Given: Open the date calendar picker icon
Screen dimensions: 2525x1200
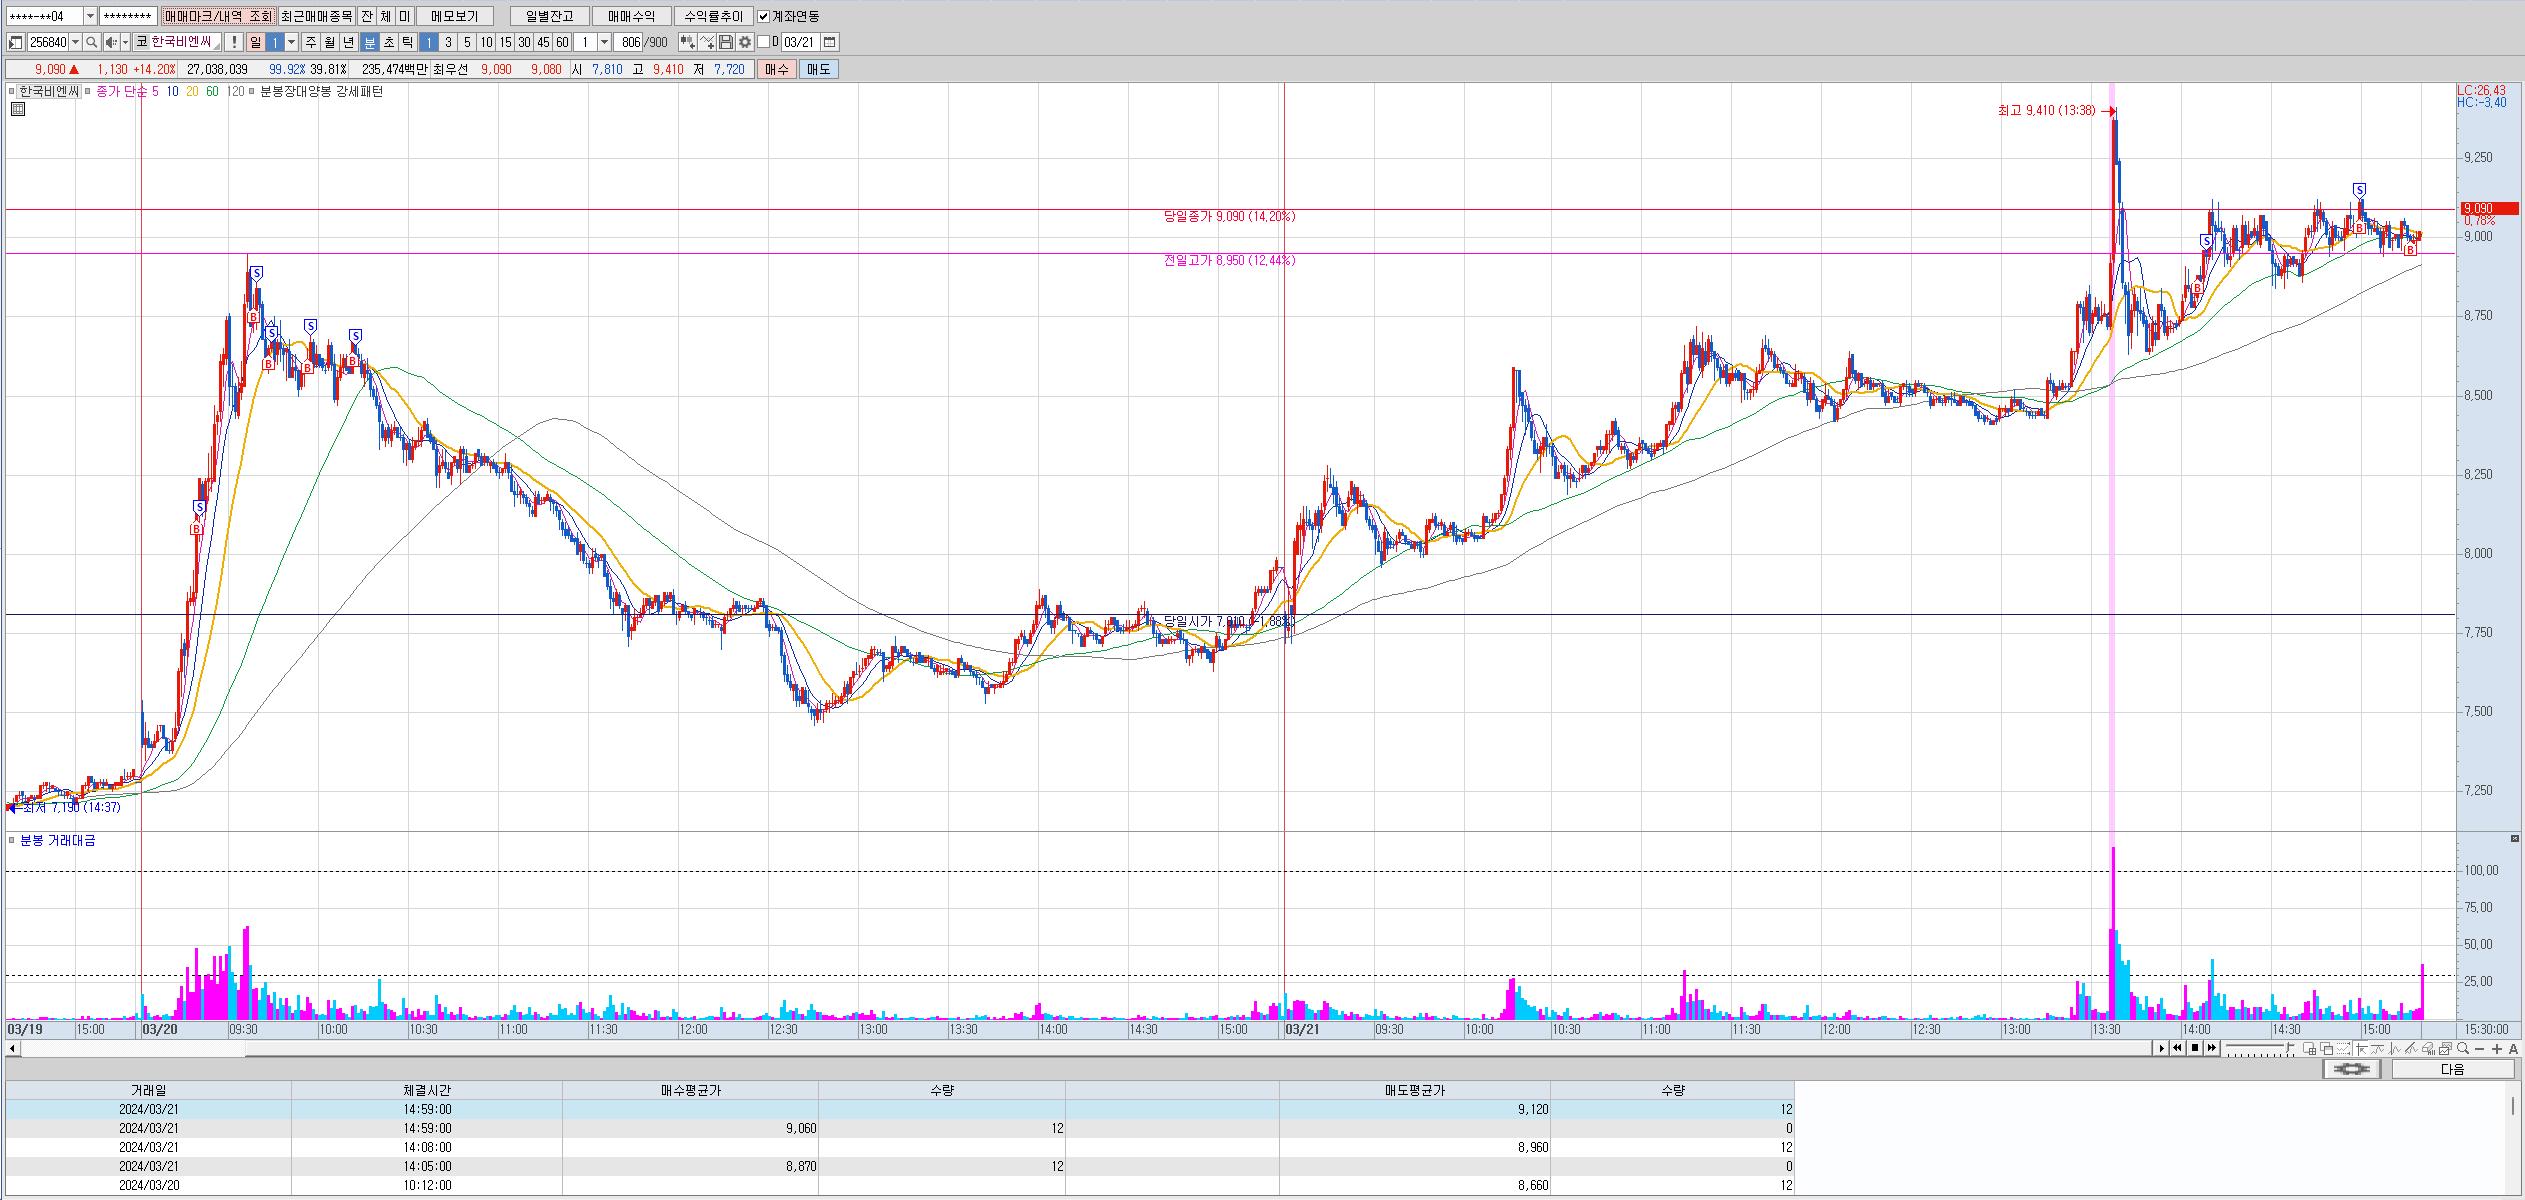Looking at the screenshot, I should (x=830, y=42).
